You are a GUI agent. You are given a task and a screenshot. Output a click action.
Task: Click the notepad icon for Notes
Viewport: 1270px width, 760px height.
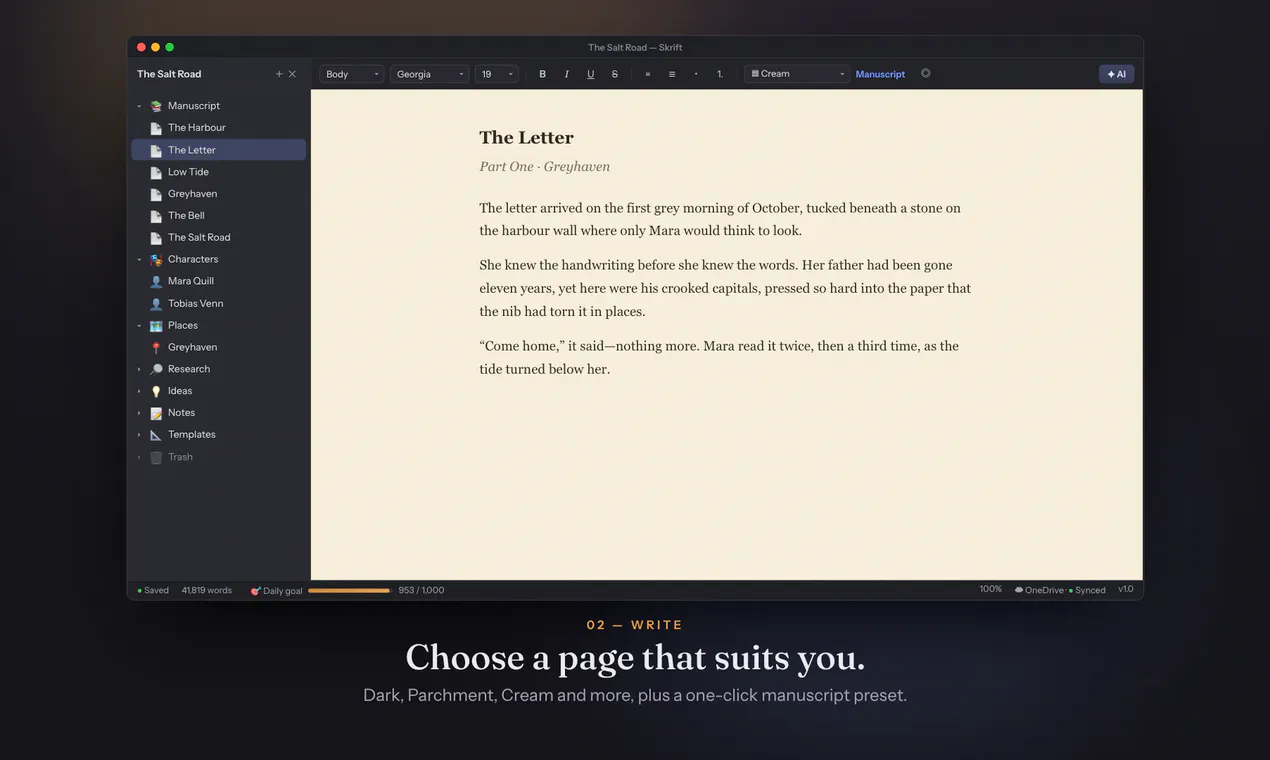pyautogui.click(x=156, y=413)
